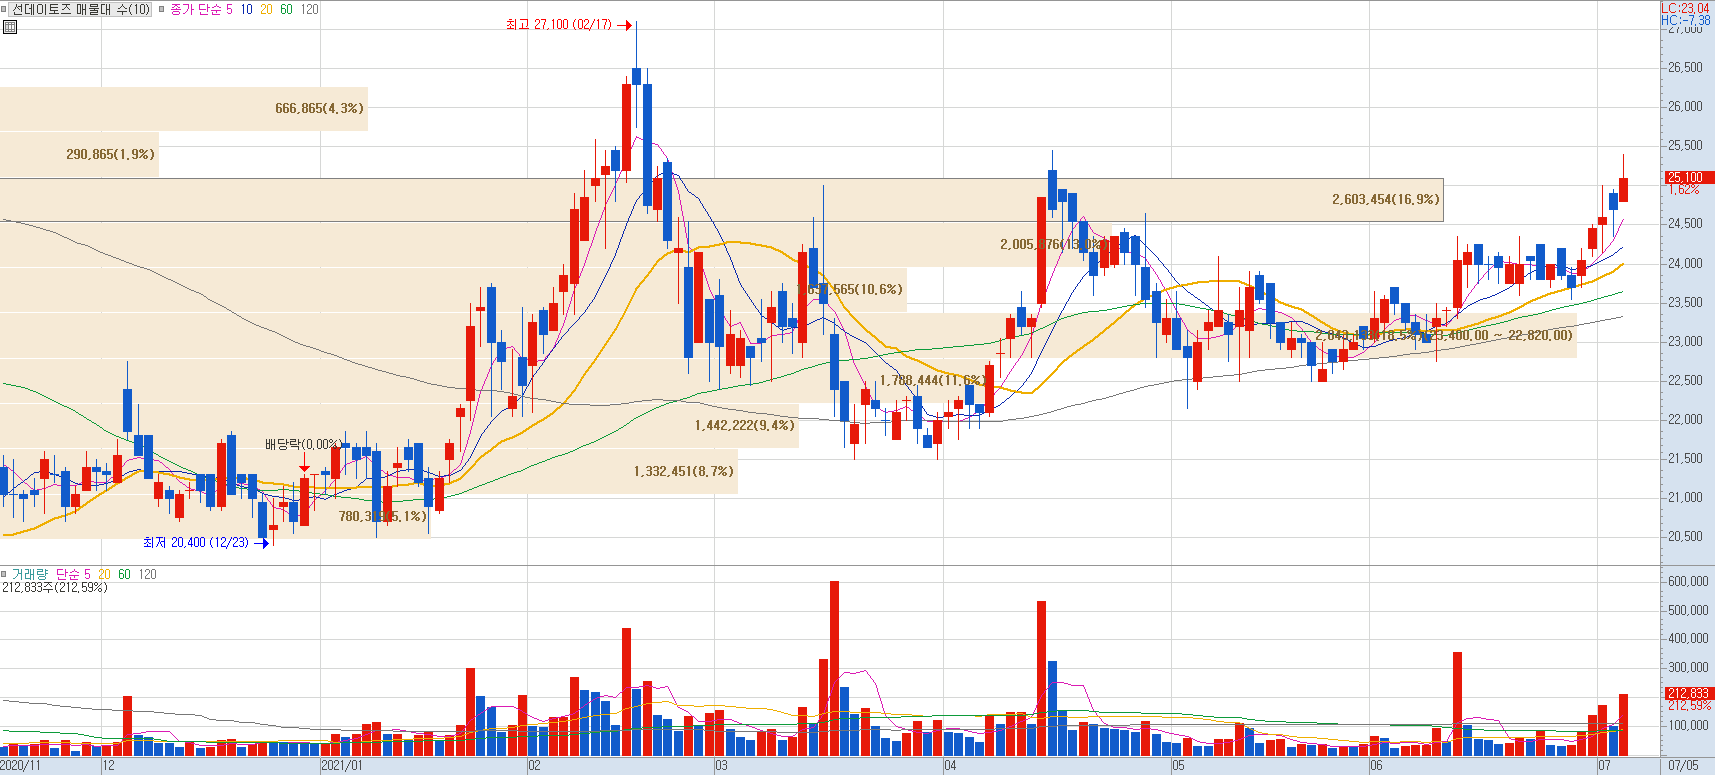Image resolution: width=1715 pixels, height=775 pixels.
Task: Click the 최고 27,100 (02/17) high marker
Action: click(x=568, y=24)
